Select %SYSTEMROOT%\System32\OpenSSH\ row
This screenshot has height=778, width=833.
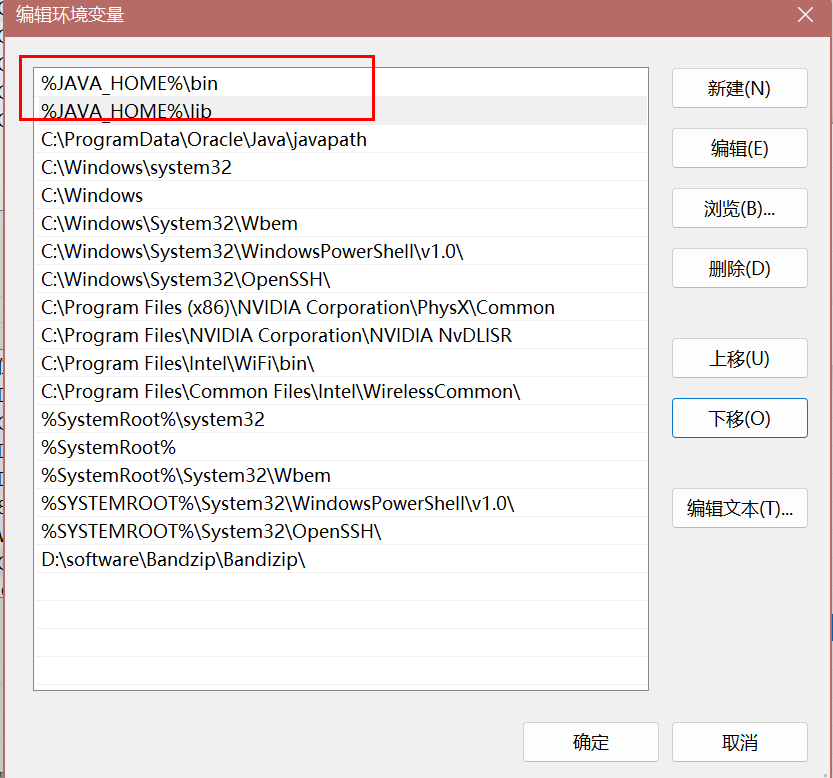pyautogui.click(x=341, y=531)
